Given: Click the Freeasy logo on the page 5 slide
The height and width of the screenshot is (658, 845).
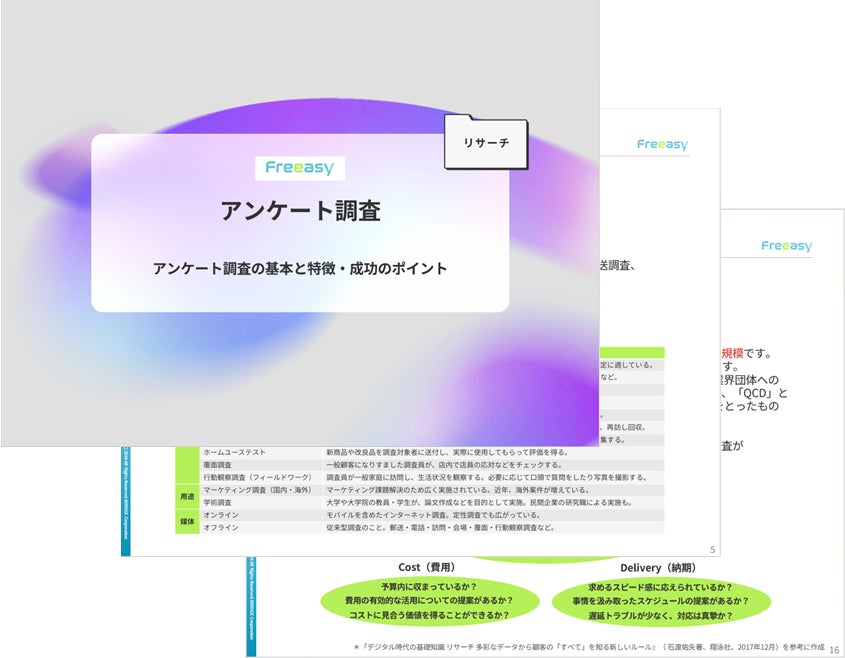Looking at the screenshot, I should (x=662, y=144).
